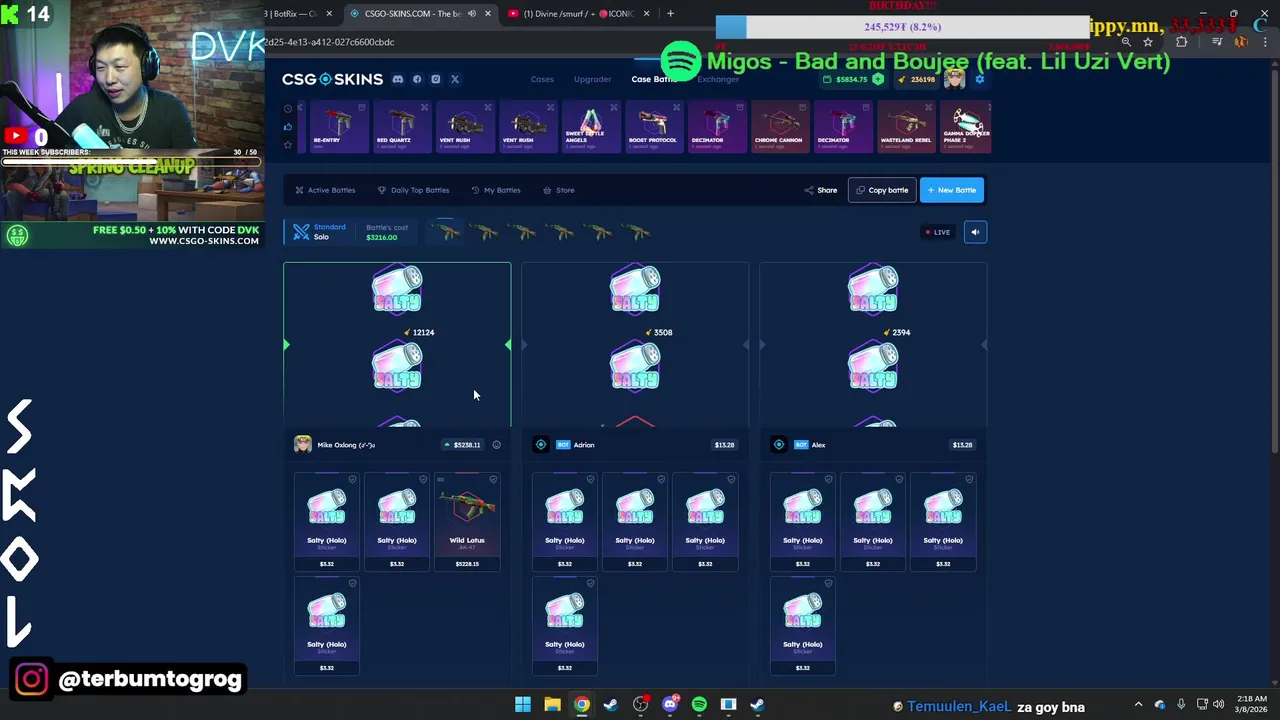Show hidden system tray icons
Image resolution: width=1280 pixels, height=720 pixels.
(x=1138, y=705)
